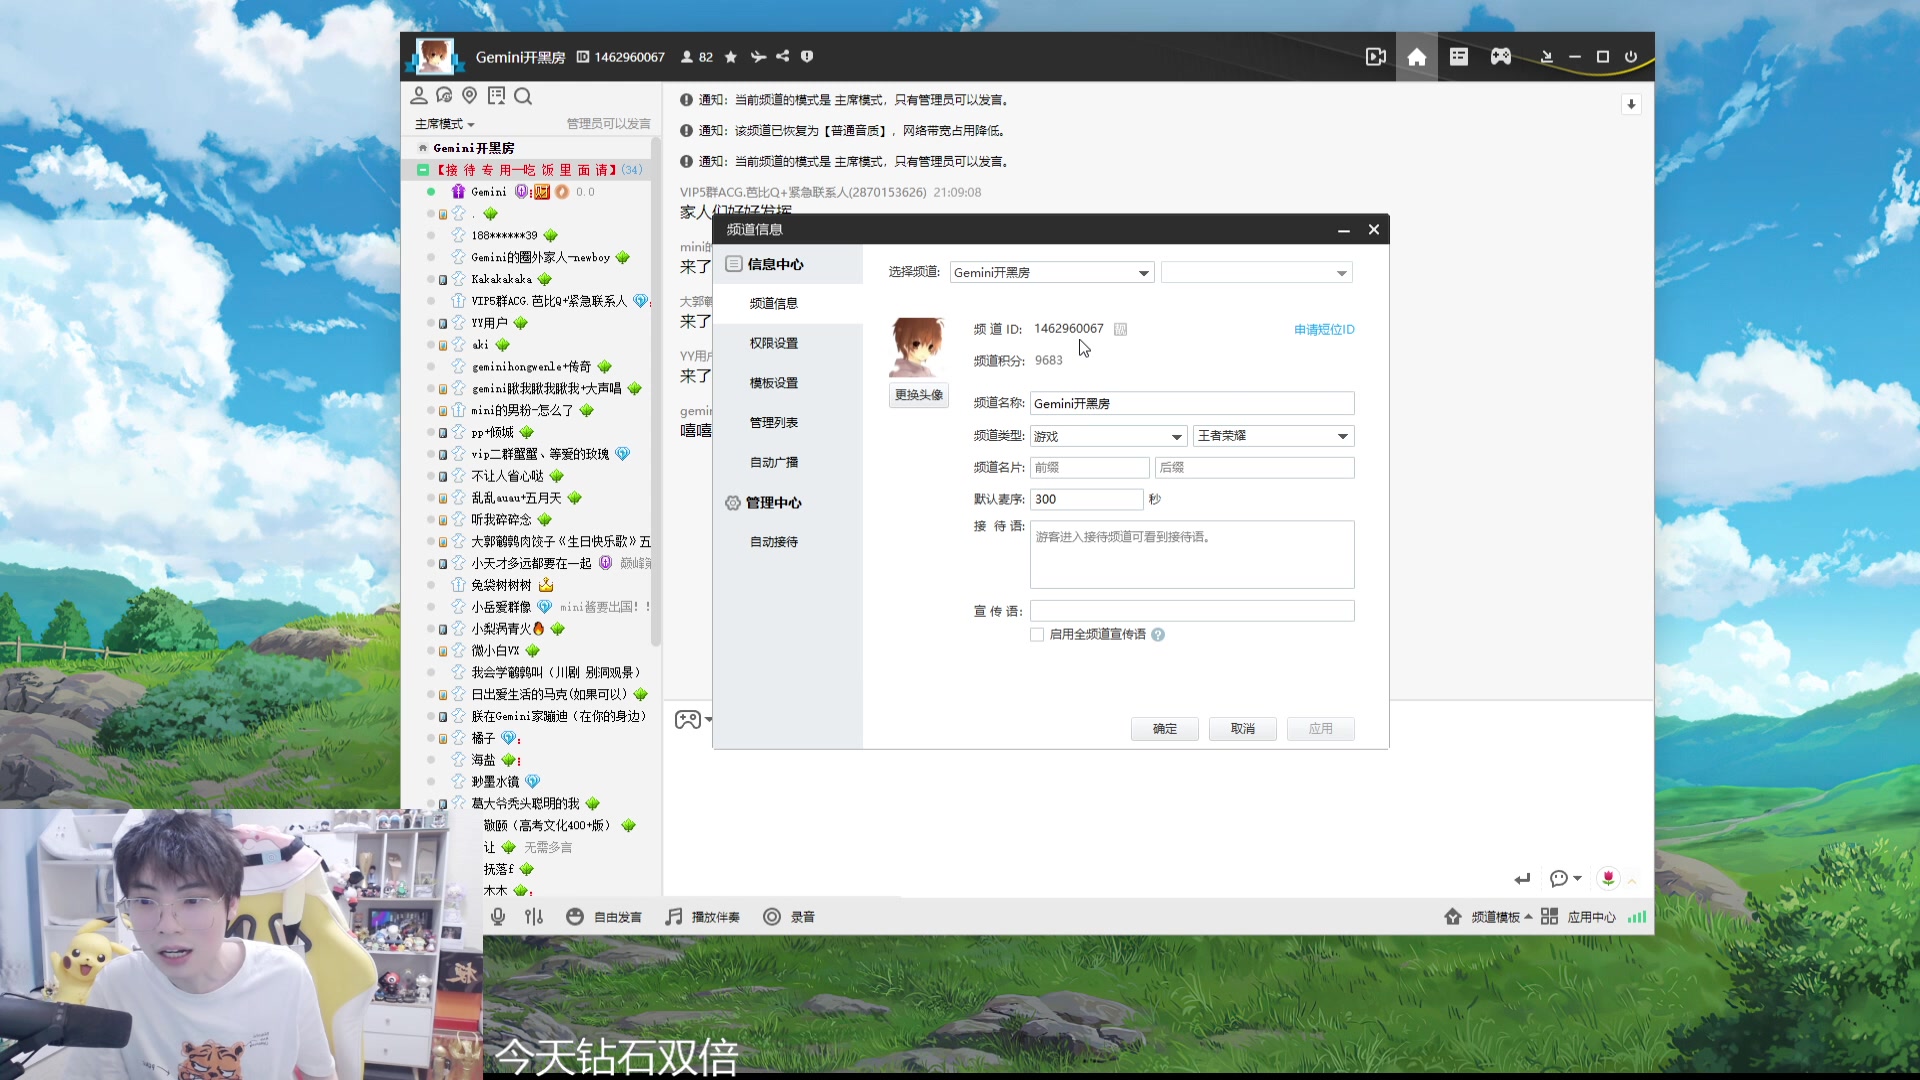Image resolution: width=1920 pixels, height=1080 pixels.
Task: Collapse the 接待专用 channel node
Action: pos(423,170)
